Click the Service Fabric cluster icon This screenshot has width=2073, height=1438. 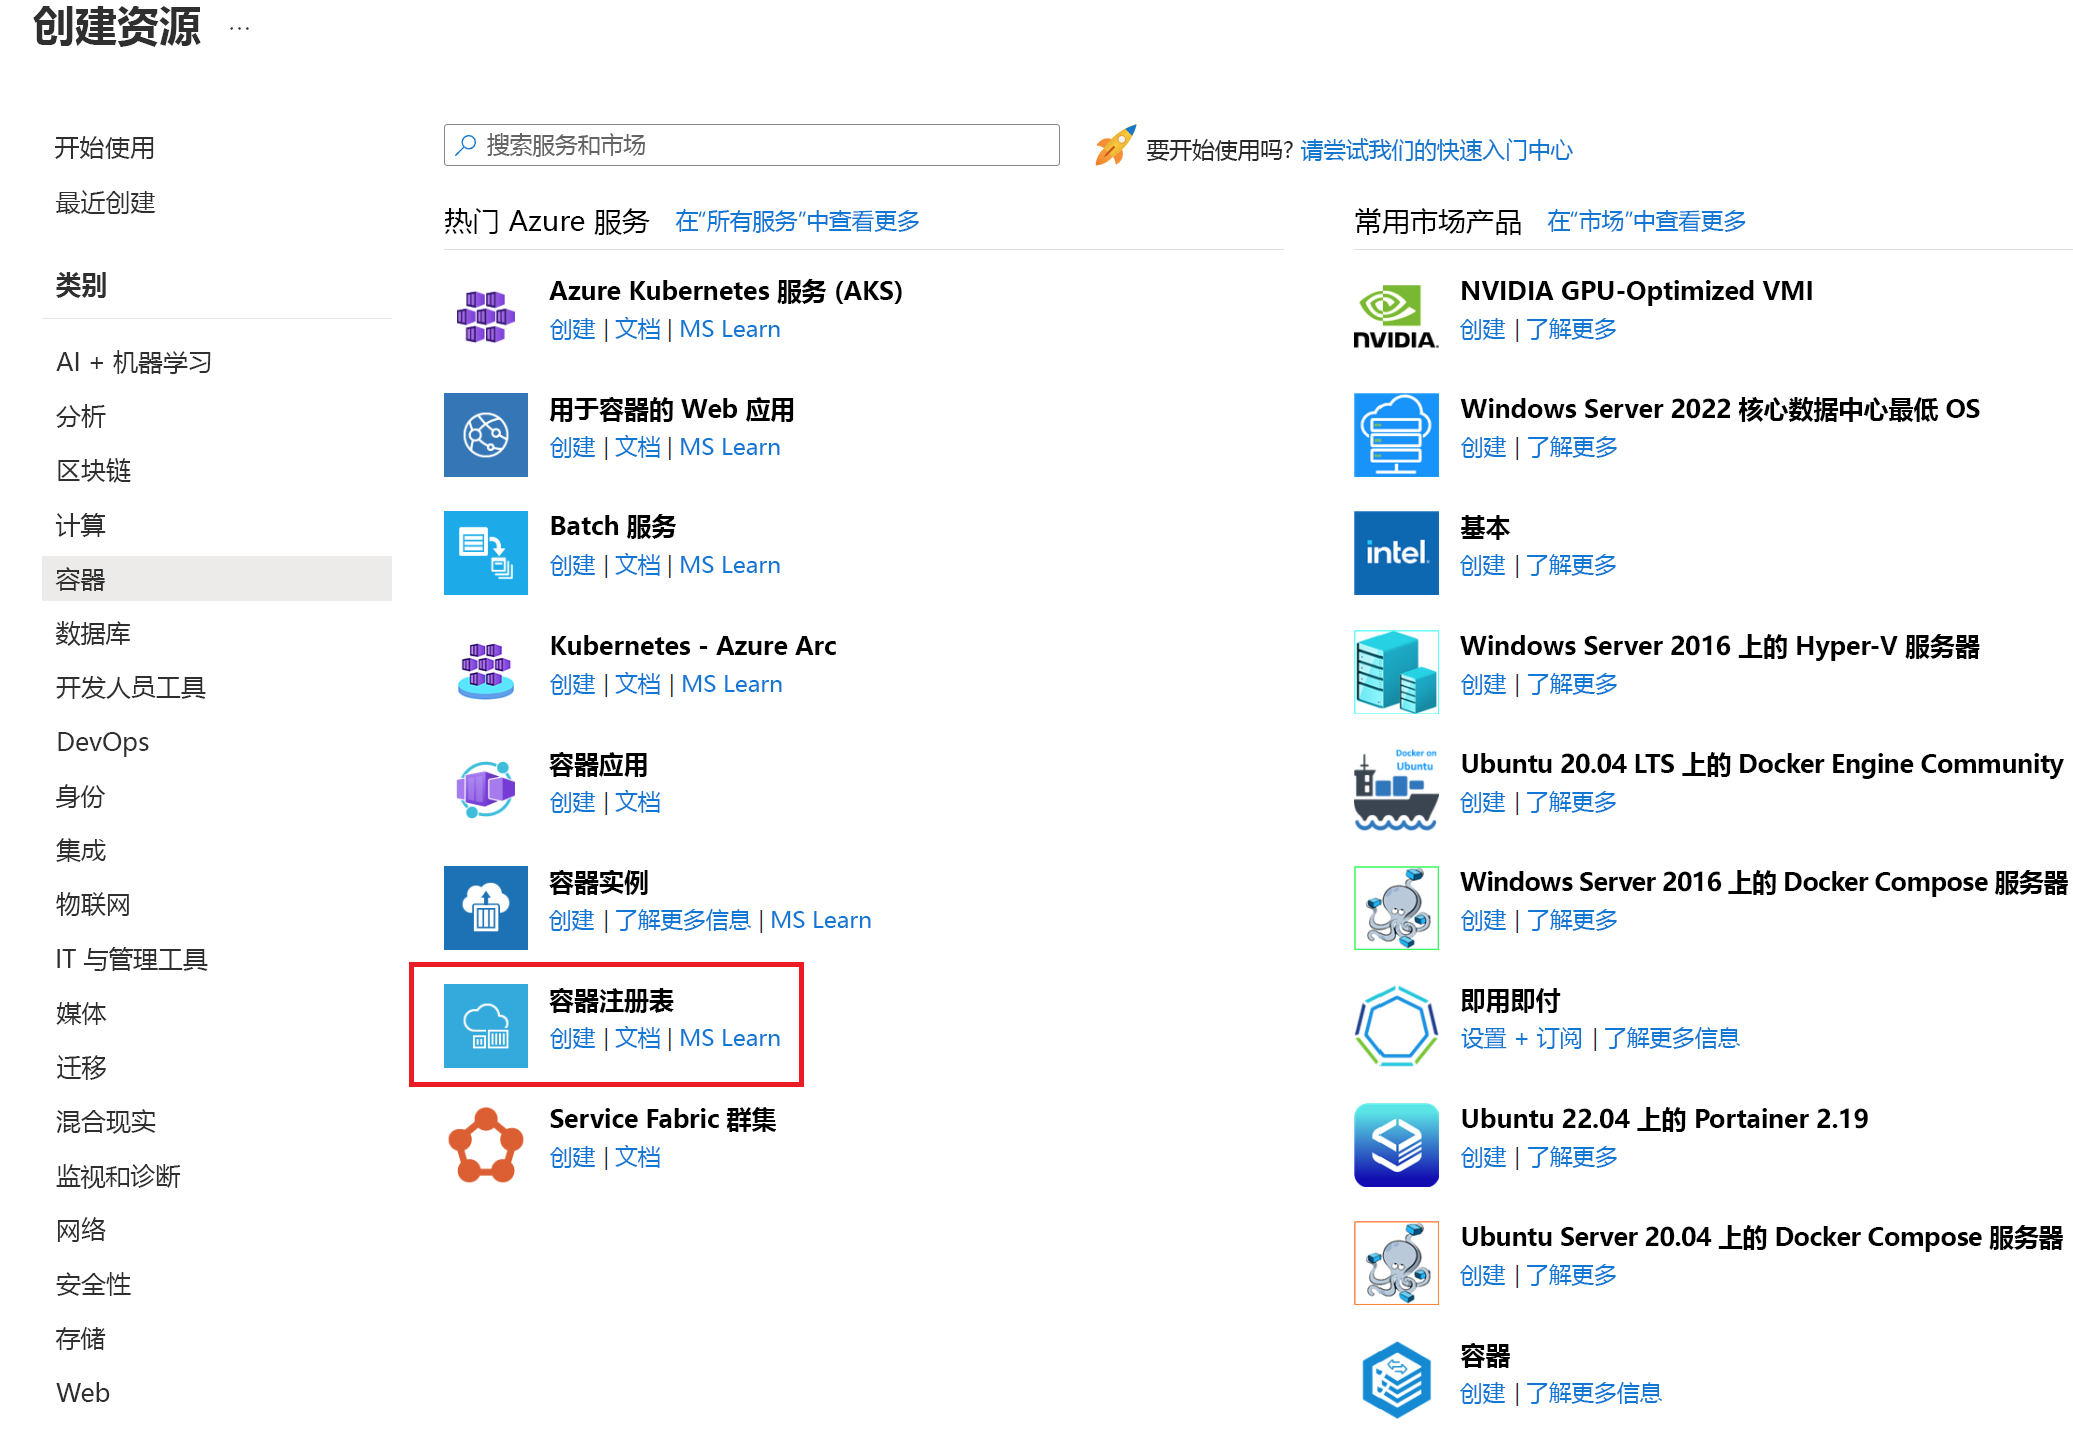pyautogui.click(x=485, y=1144)
